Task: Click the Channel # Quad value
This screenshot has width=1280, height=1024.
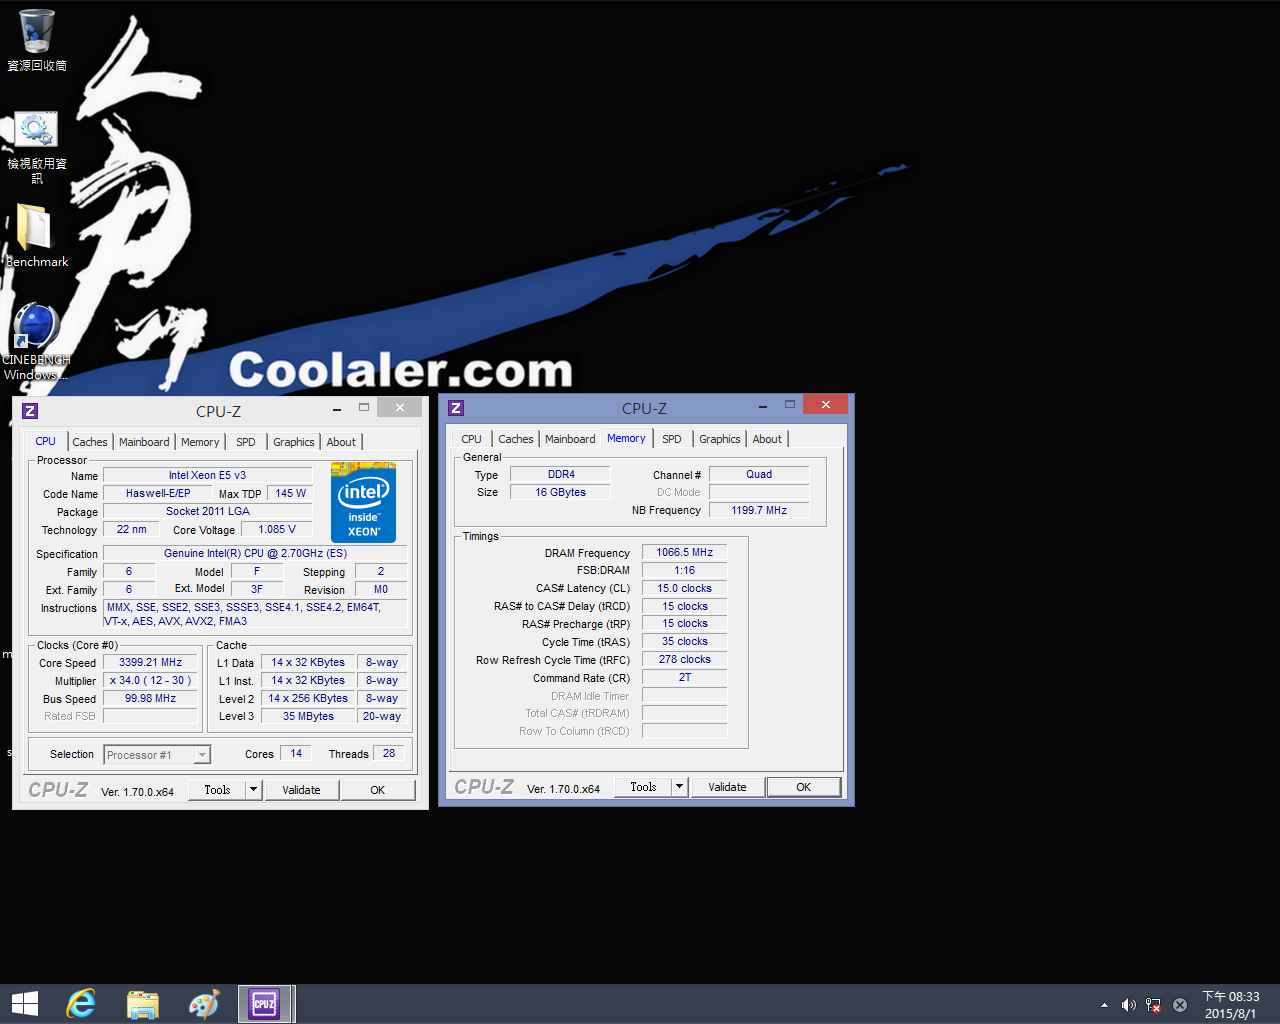Action: coord(759,474)
